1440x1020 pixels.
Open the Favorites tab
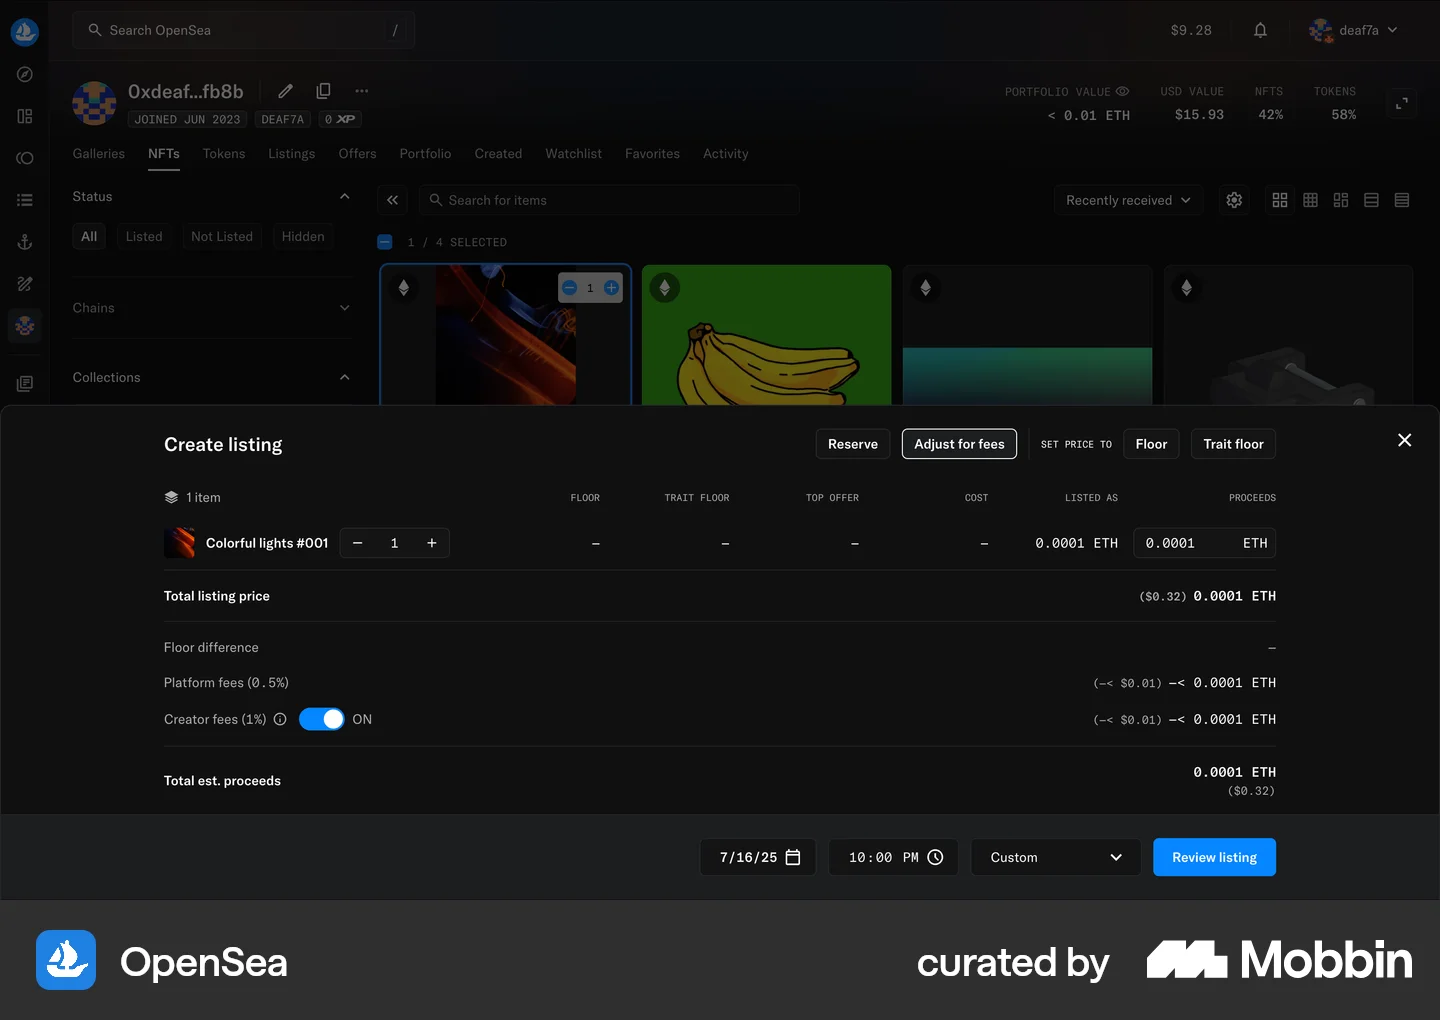(x=652, y=154)
